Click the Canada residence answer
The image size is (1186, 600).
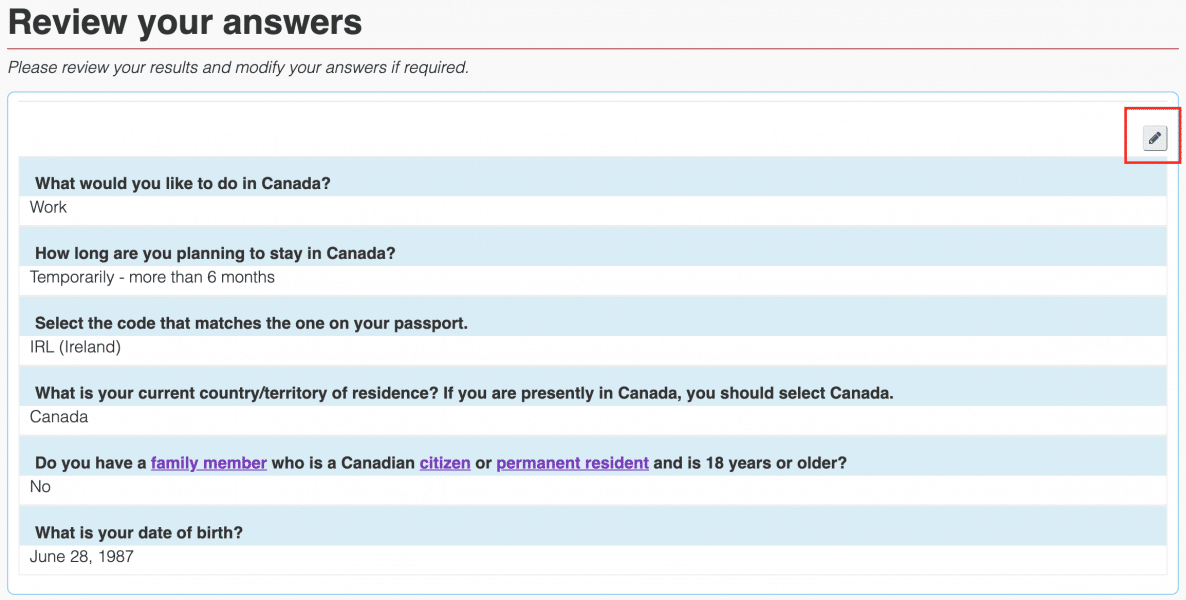58,417
